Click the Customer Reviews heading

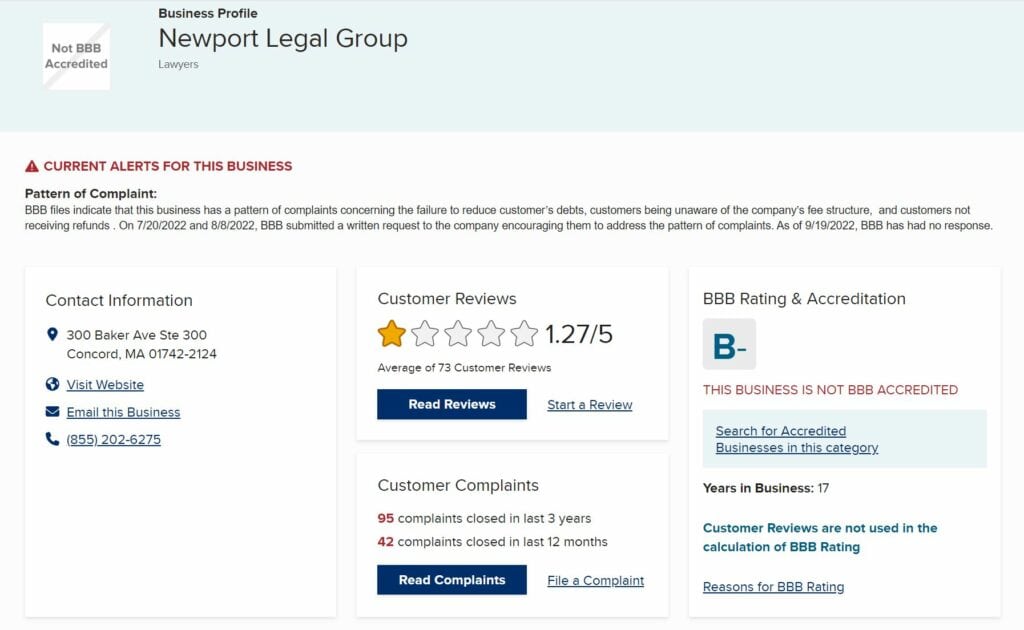(x=447, y=298)
